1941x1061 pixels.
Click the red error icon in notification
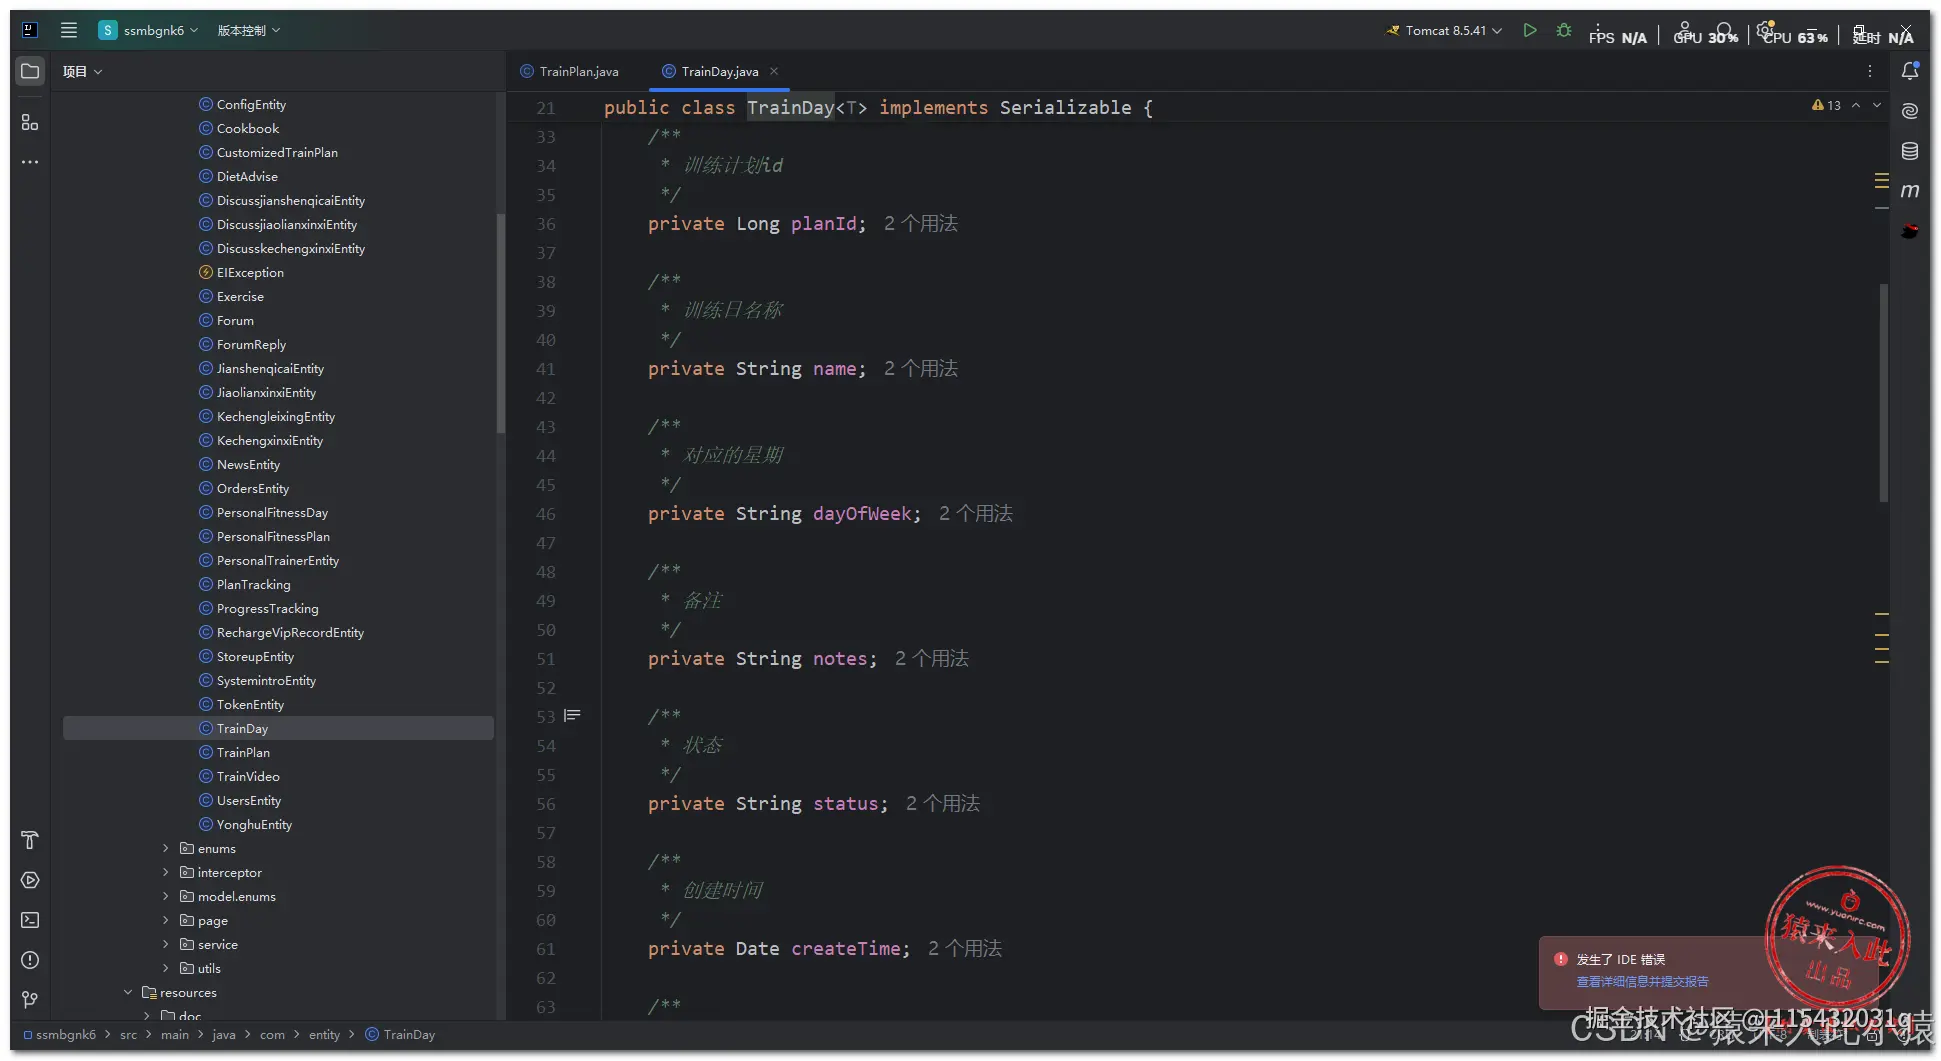tap(1560, 959)
